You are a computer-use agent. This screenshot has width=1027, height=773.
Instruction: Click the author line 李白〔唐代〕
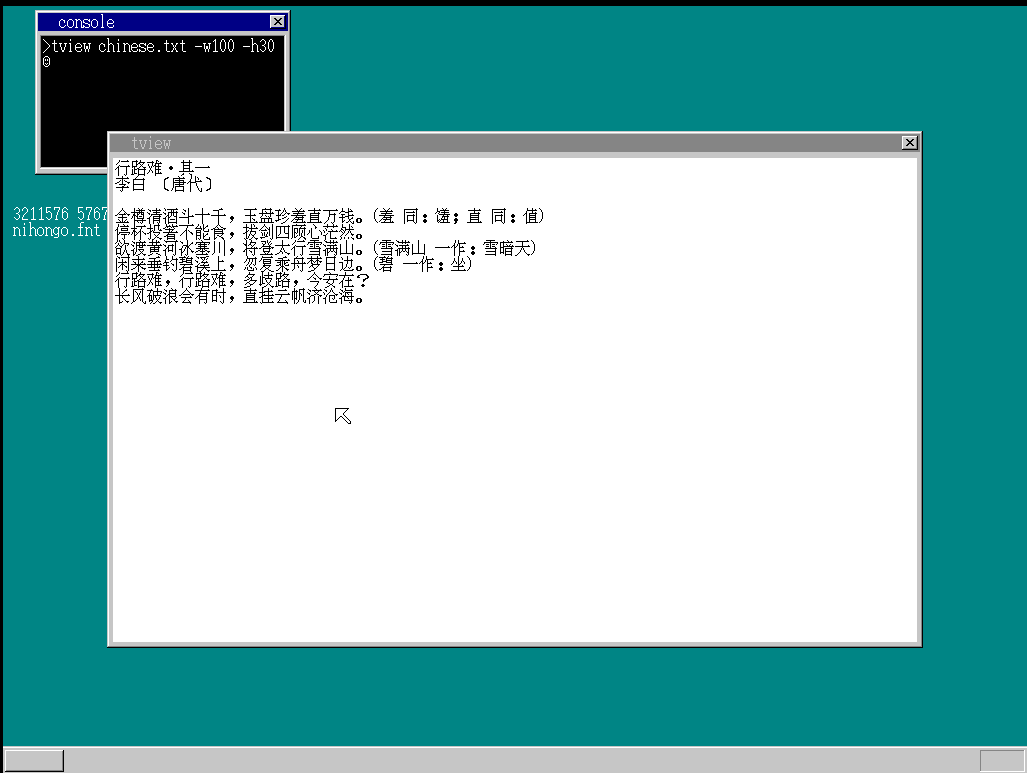(164, 184)
